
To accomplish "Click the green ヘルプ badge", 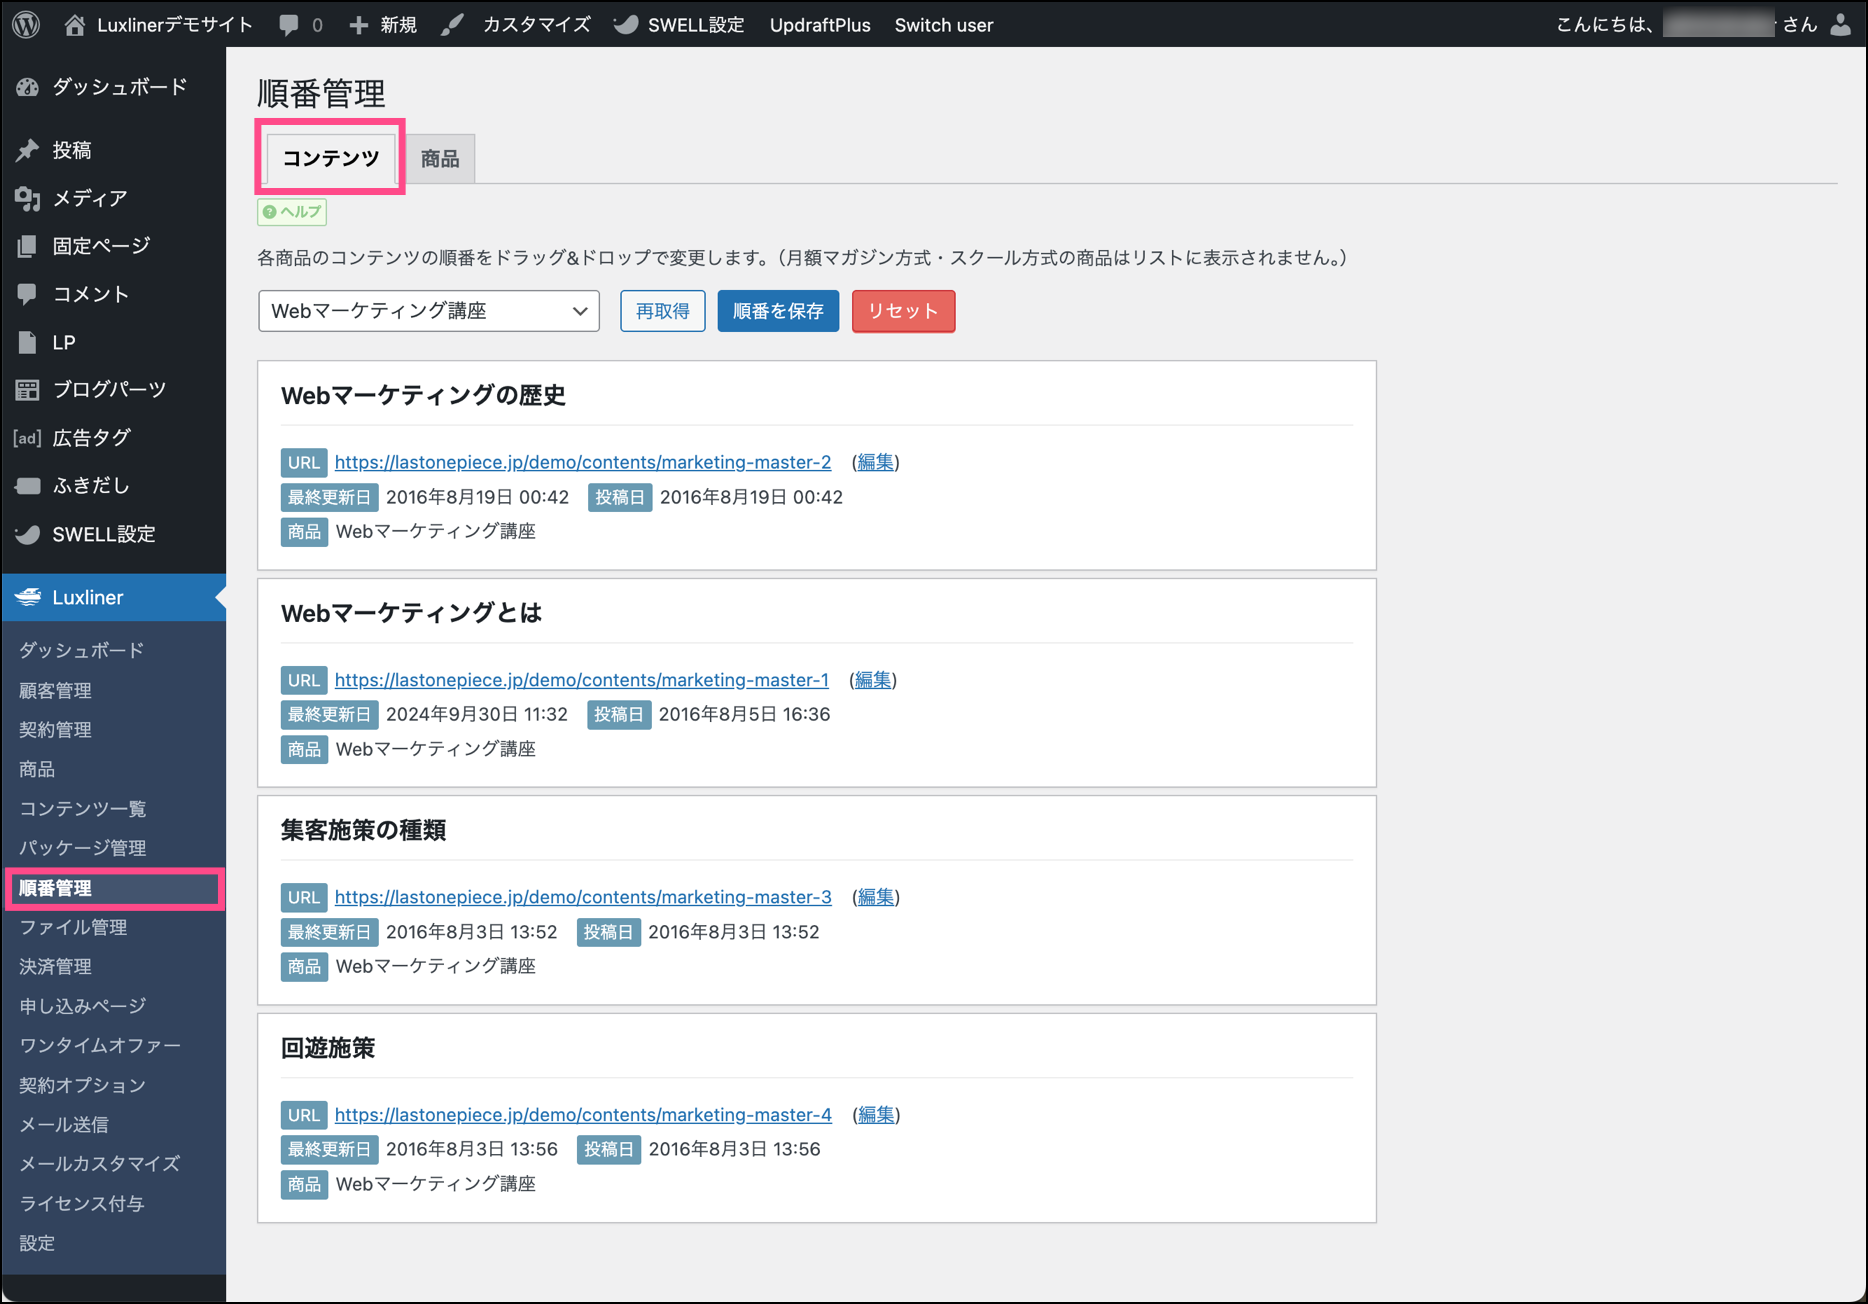I will 292,212.
